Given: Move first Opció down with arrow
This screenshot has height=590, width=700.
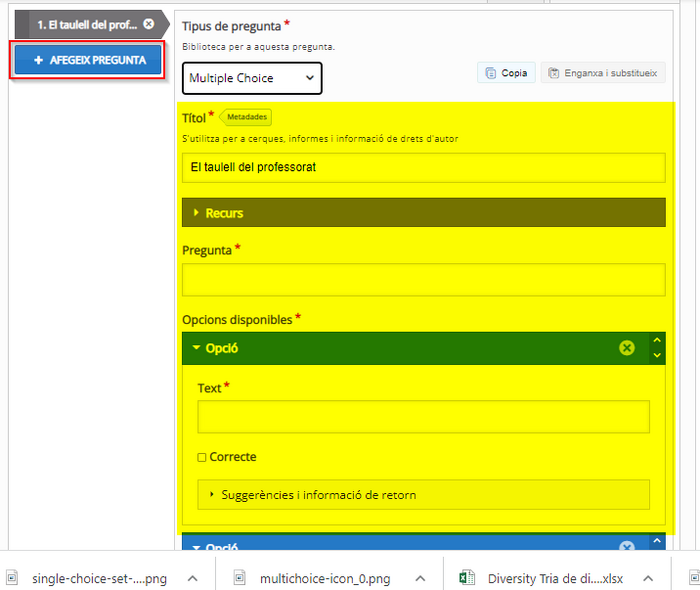Looking at the screenshot, I should (657, 355).
